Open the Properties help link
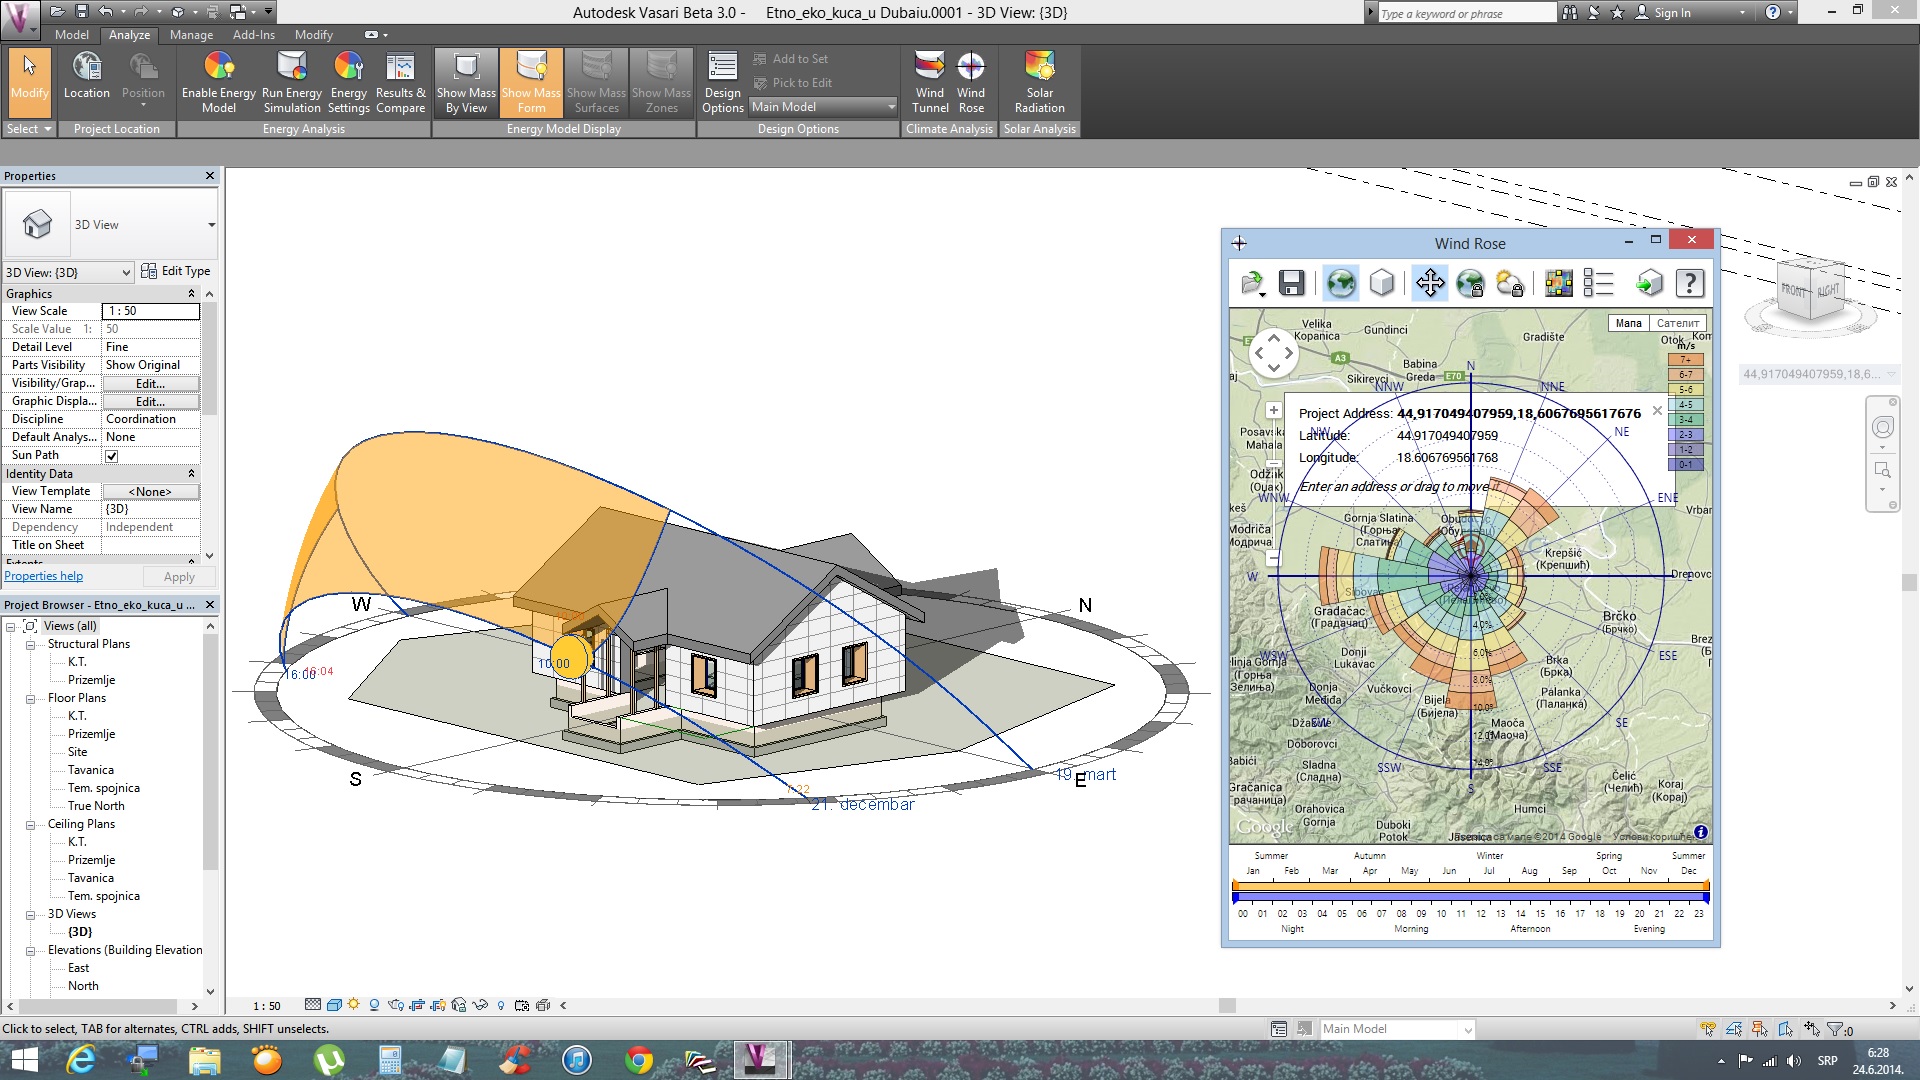The image size is (1920, 1080). 44,576
